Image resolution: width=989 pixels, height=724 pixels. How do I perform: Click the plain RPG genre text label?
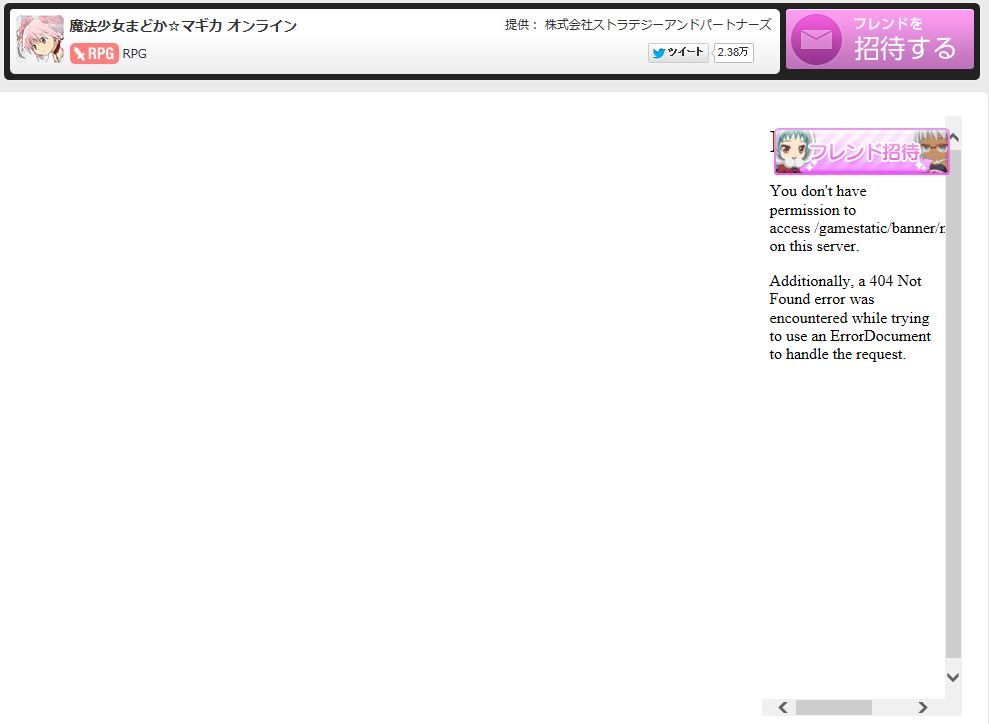pyautogui.click(x=134, y=54)
